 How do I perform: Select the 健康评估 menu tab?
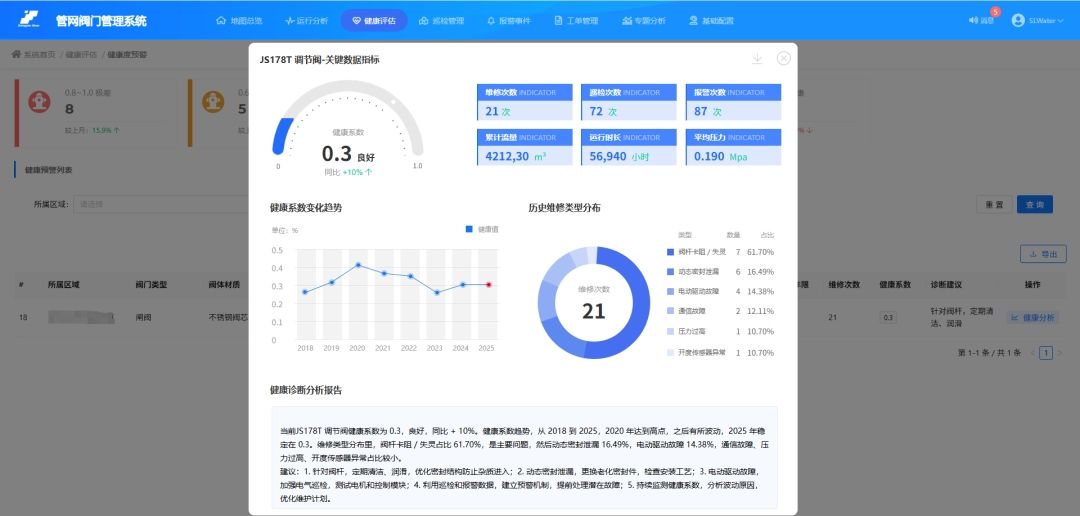pos(373,21)
